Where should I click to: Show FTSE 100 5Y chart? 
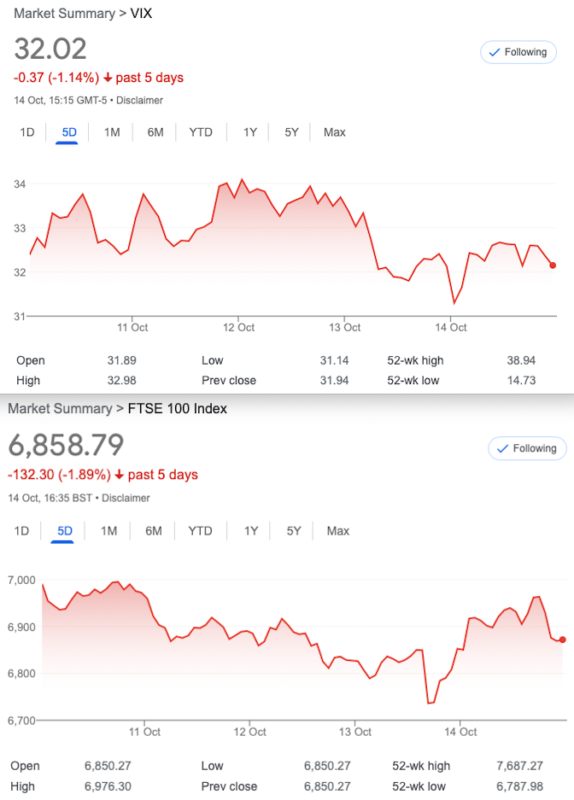[x=293, y=531]
